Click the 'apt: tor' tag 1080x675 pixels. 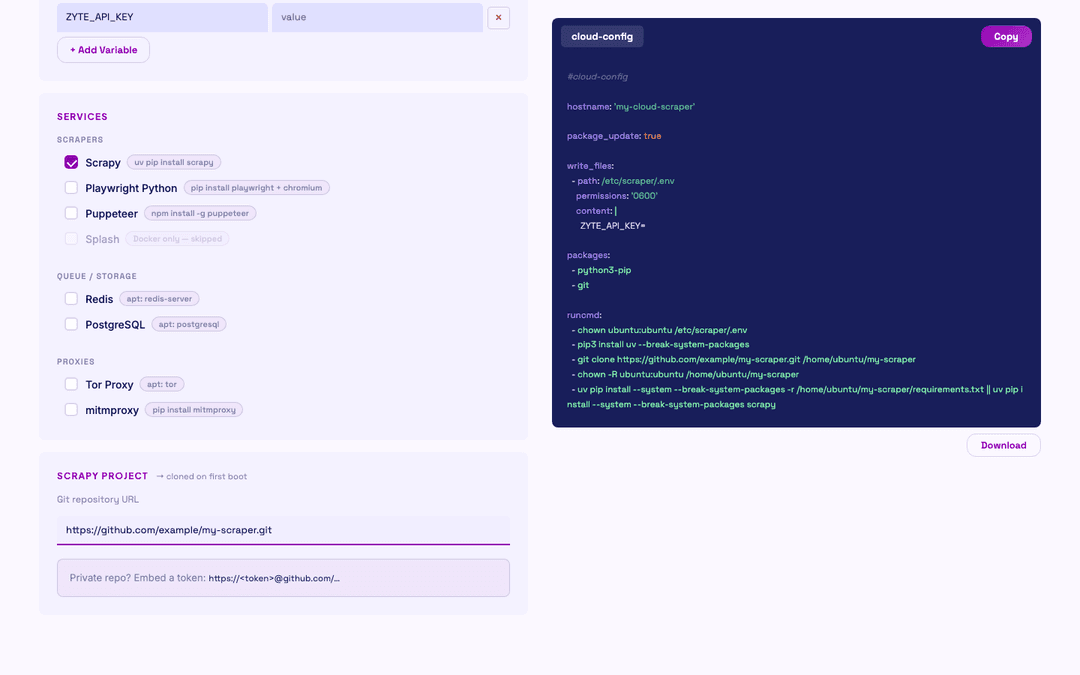click(x=162, y=384)
